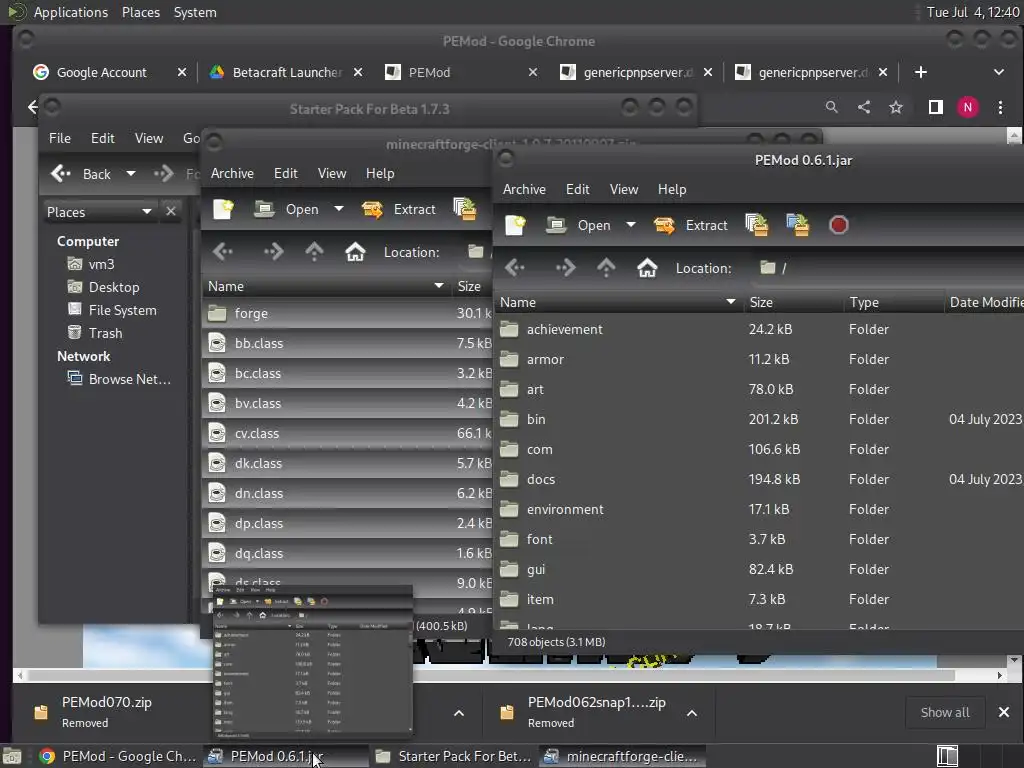The image size is (1024, 768).
Task: Go up one level in PEMod 0.6.1.jar
Action: [x=606, y=268]
